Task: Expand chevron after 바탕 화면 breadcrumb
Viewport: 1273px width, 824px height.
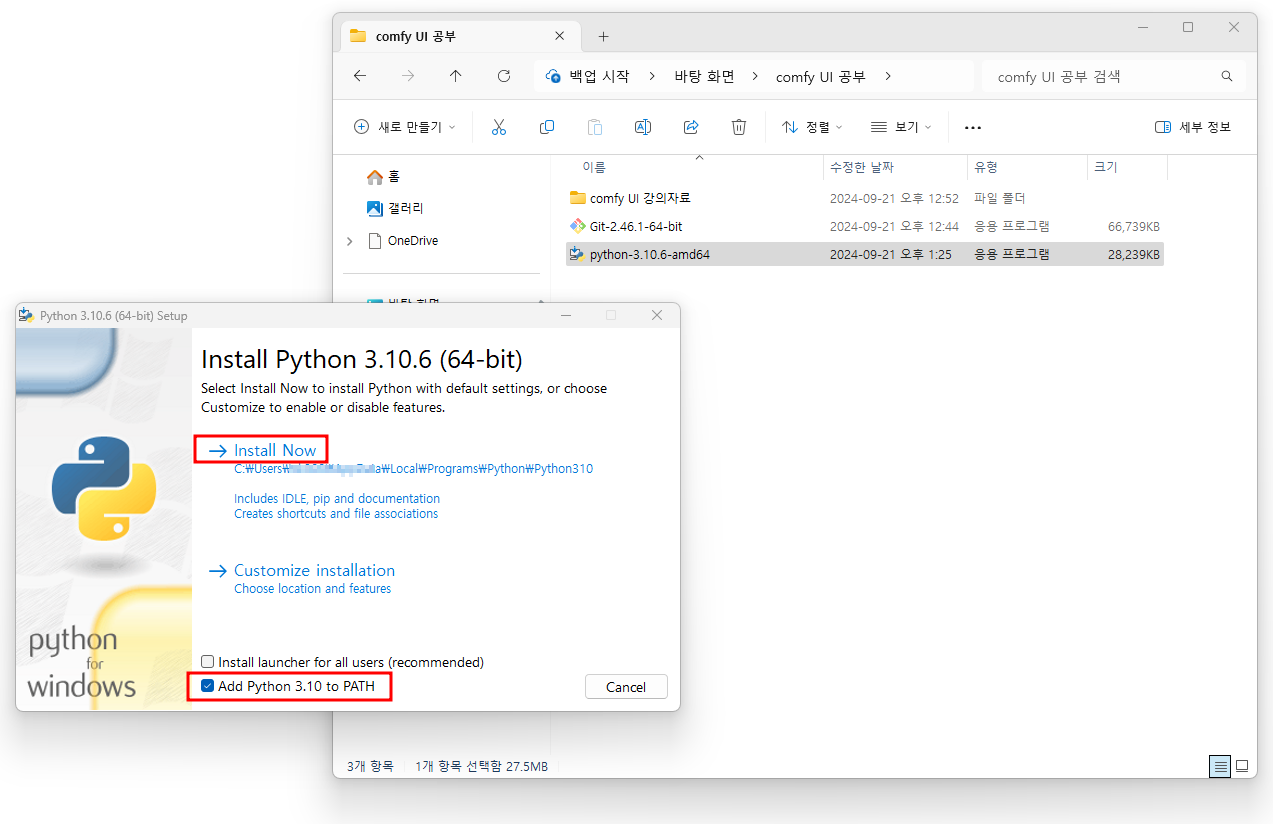Action: [x=755, y=77]
